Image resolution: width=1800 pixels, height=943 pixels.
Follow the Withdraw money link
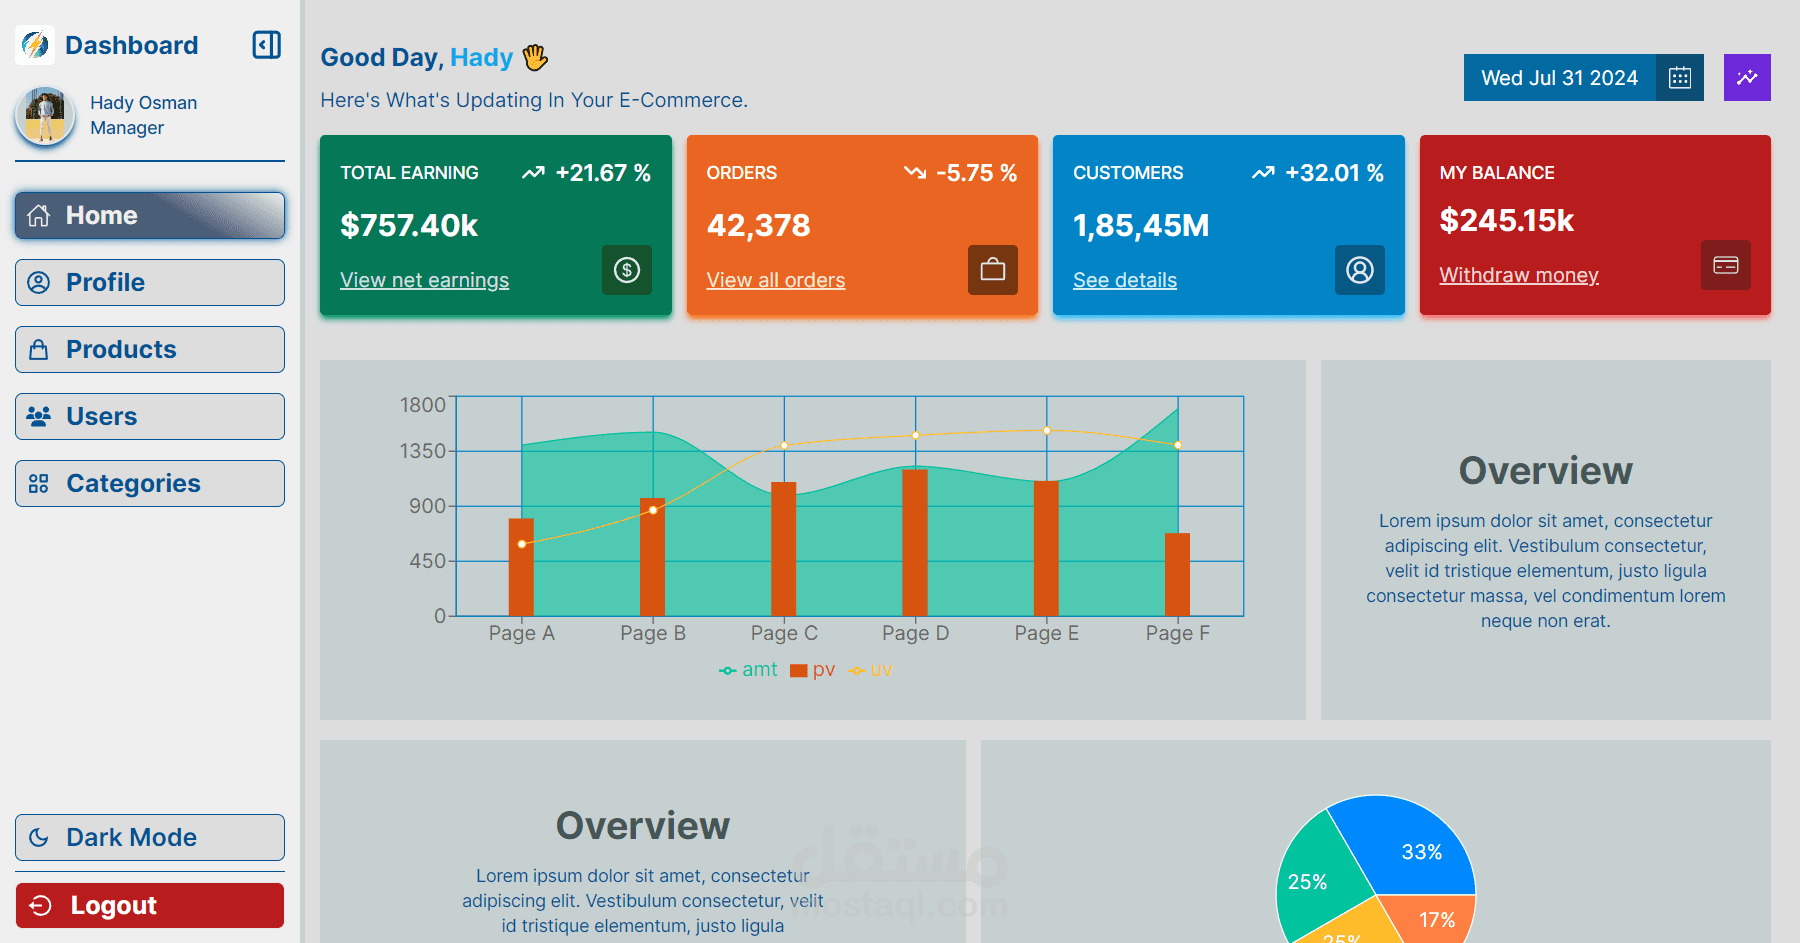click(1519, 275)
